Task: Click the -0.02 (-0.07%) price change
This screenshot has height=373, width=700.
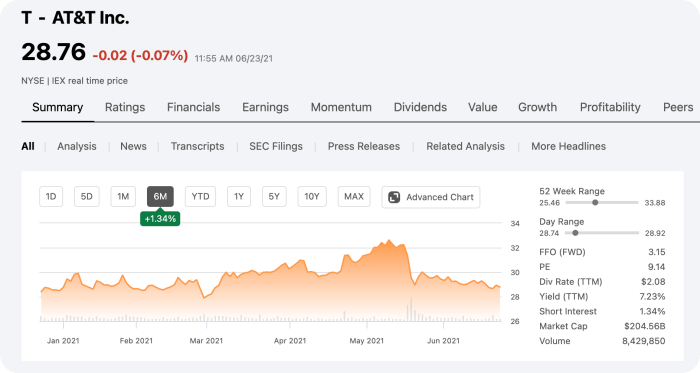Action: point(140,56)
